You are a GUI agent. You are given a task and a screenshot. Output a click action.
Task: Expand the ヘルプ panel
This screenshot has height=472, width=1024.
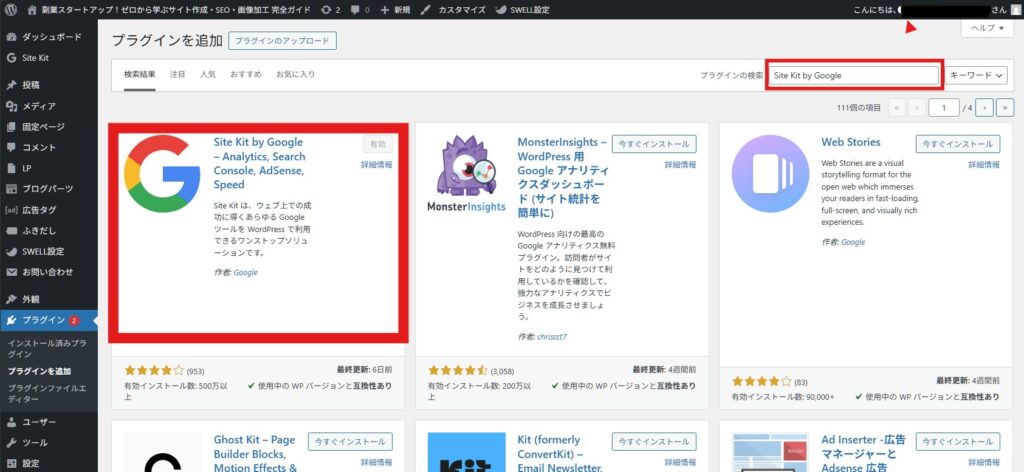coord(987,28)
